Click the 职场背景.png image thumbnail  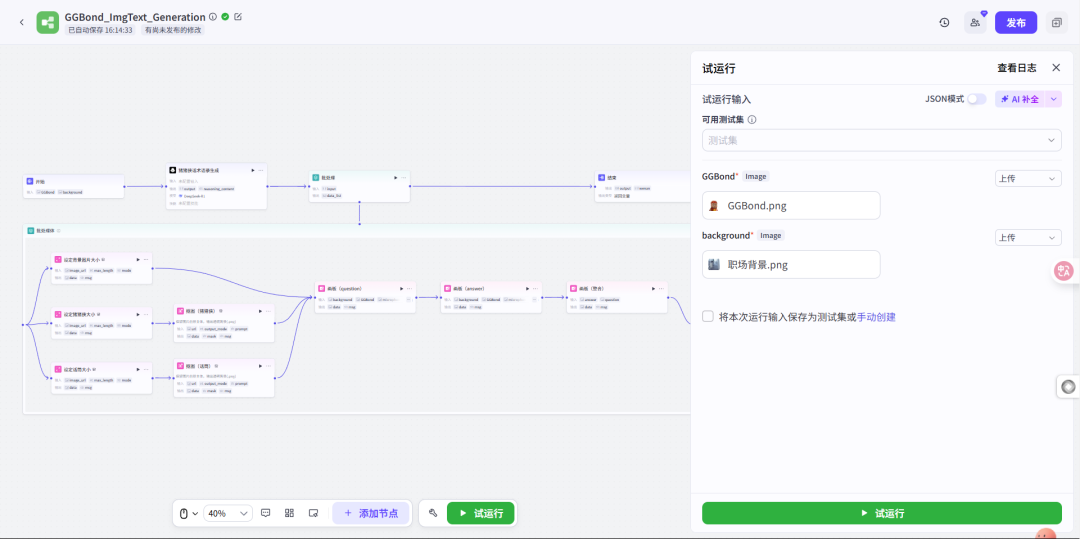click(714, 264)
